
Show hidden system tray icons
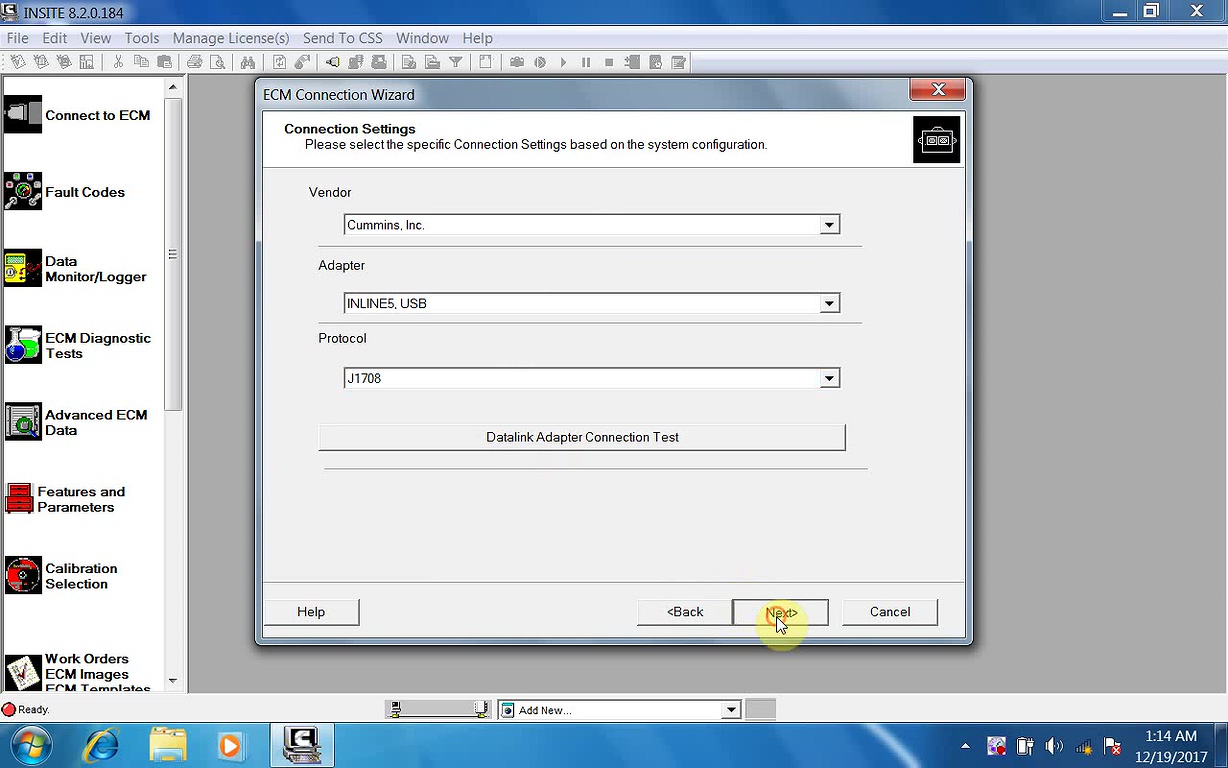pos(965,746)
